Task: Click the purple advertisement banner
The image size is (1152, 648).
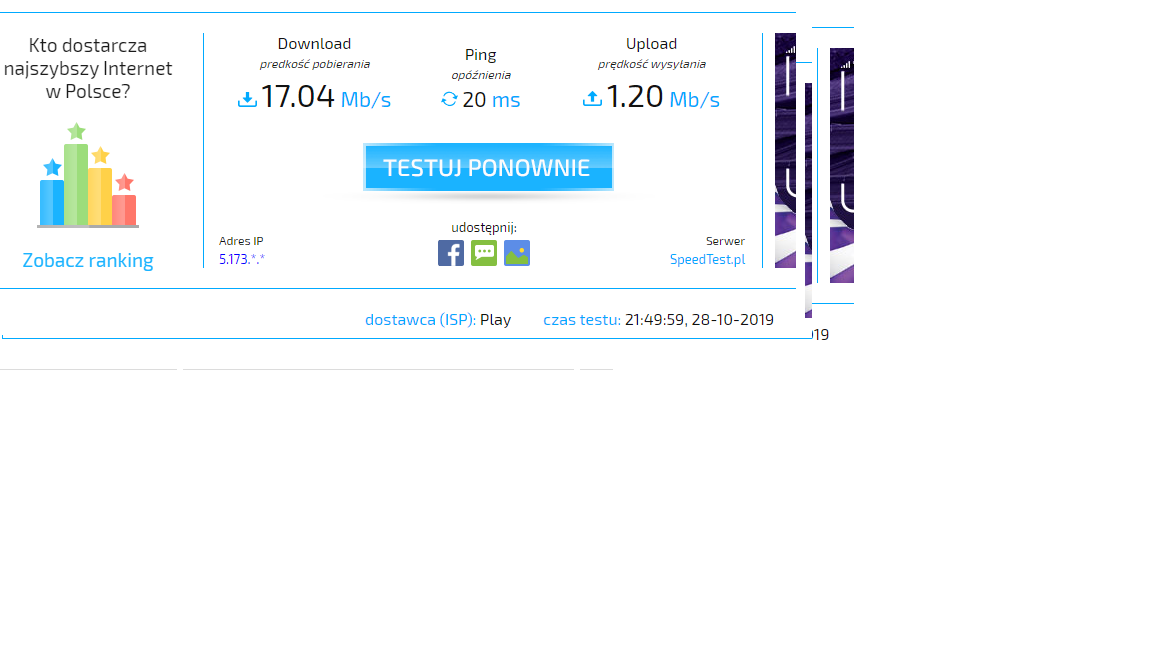Action: 785,151
